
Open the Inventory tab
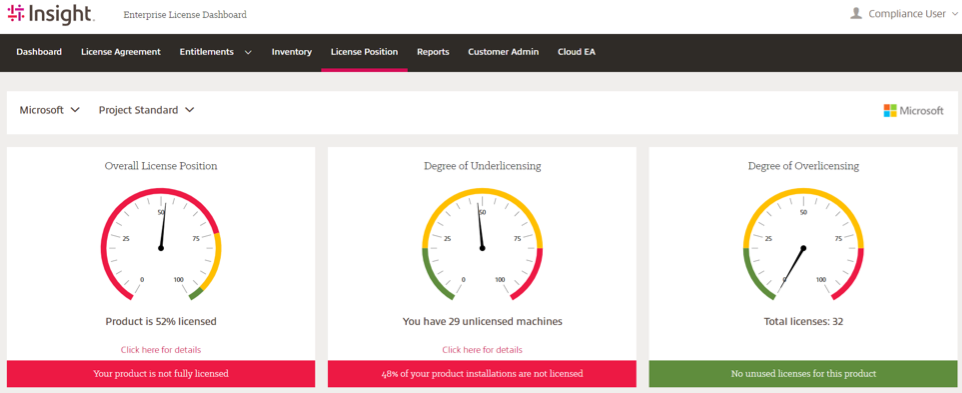point(292,52)
